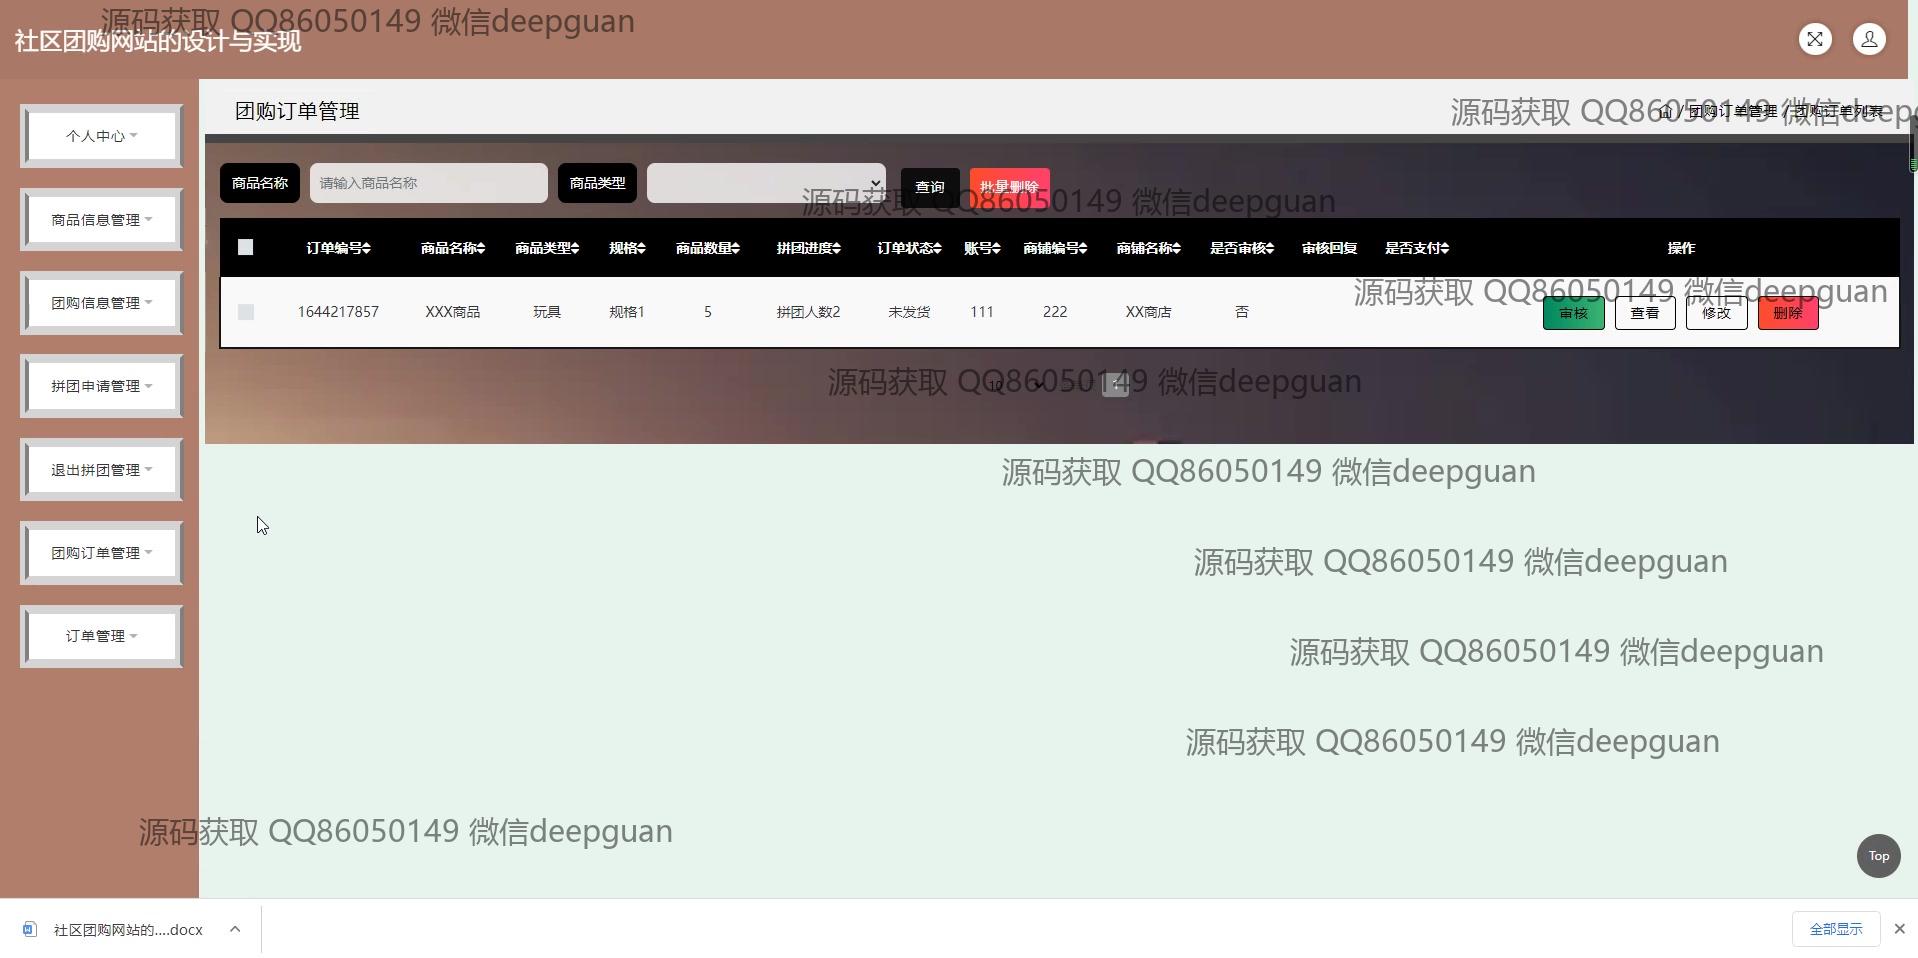This screenshot has height=958, width=1918.
Task: Expand 订单管理 sidebar menu
Action: click(101, 636)
